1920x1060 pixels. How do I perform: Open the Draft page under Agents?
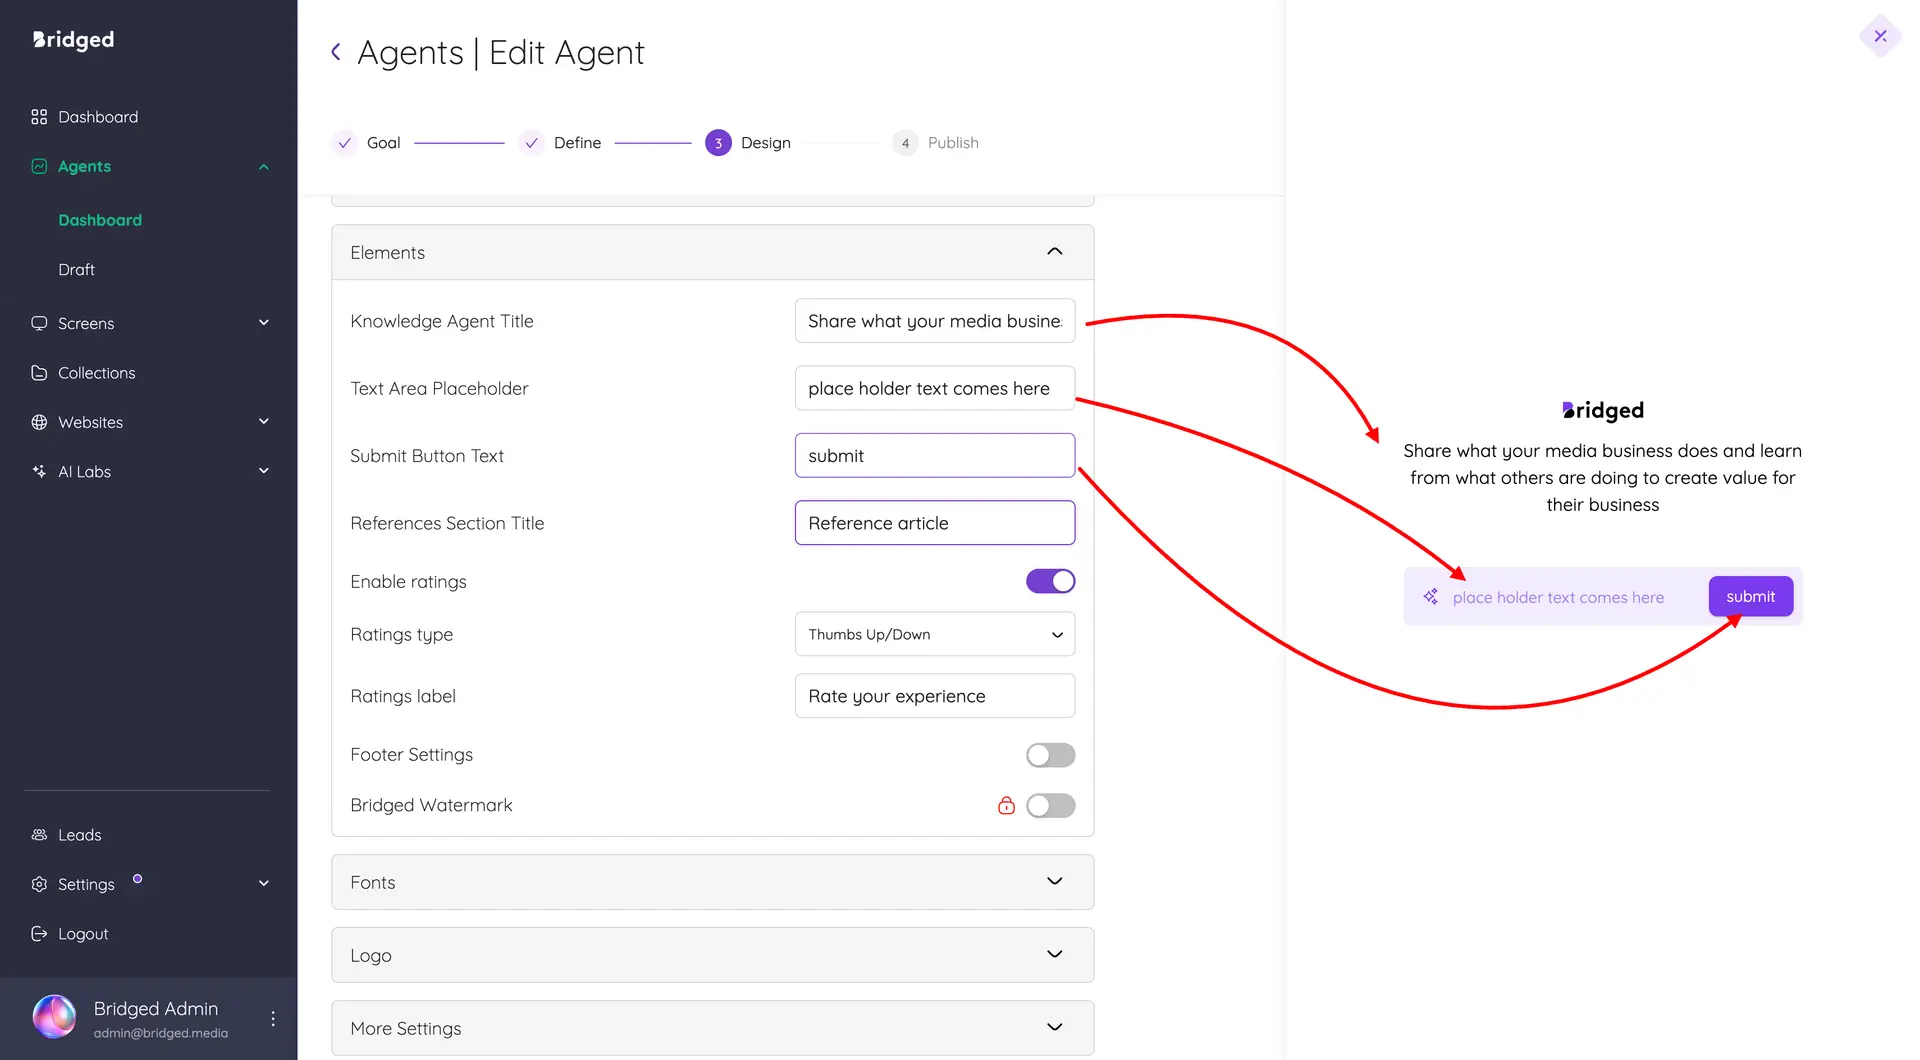75,269
